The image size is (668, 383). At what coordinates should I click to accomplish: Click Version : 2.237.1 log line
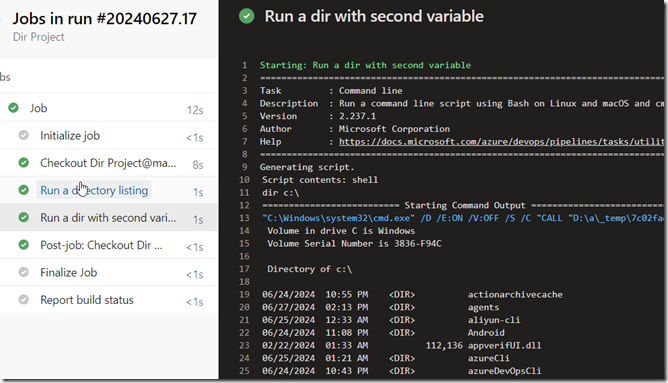click(318, 116)
